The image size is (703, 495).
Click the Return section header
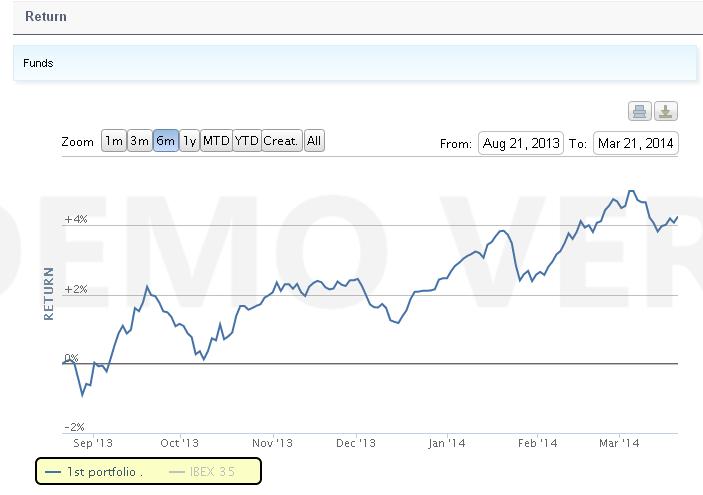click(45, 17)
